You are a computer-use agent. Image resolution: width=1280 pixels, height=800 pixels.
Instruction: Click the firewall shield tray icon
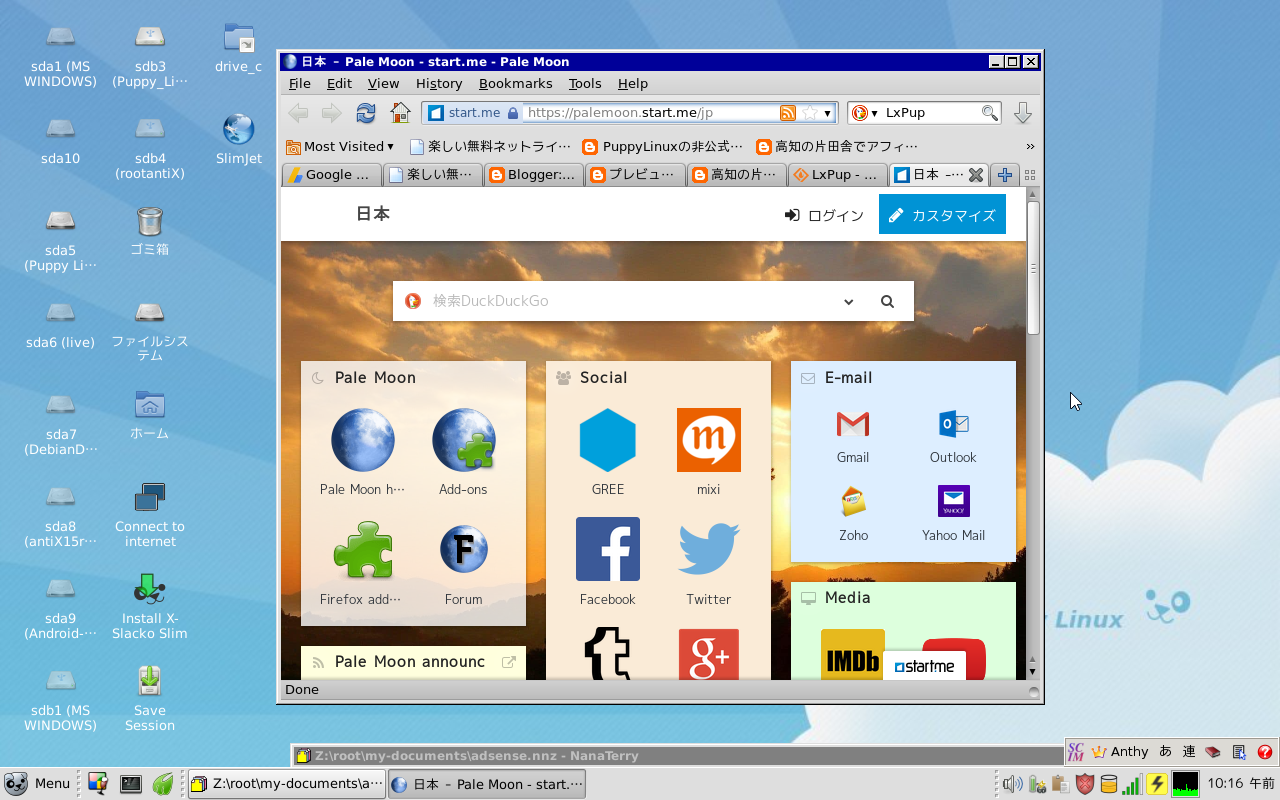click(x=1084, y=784)
